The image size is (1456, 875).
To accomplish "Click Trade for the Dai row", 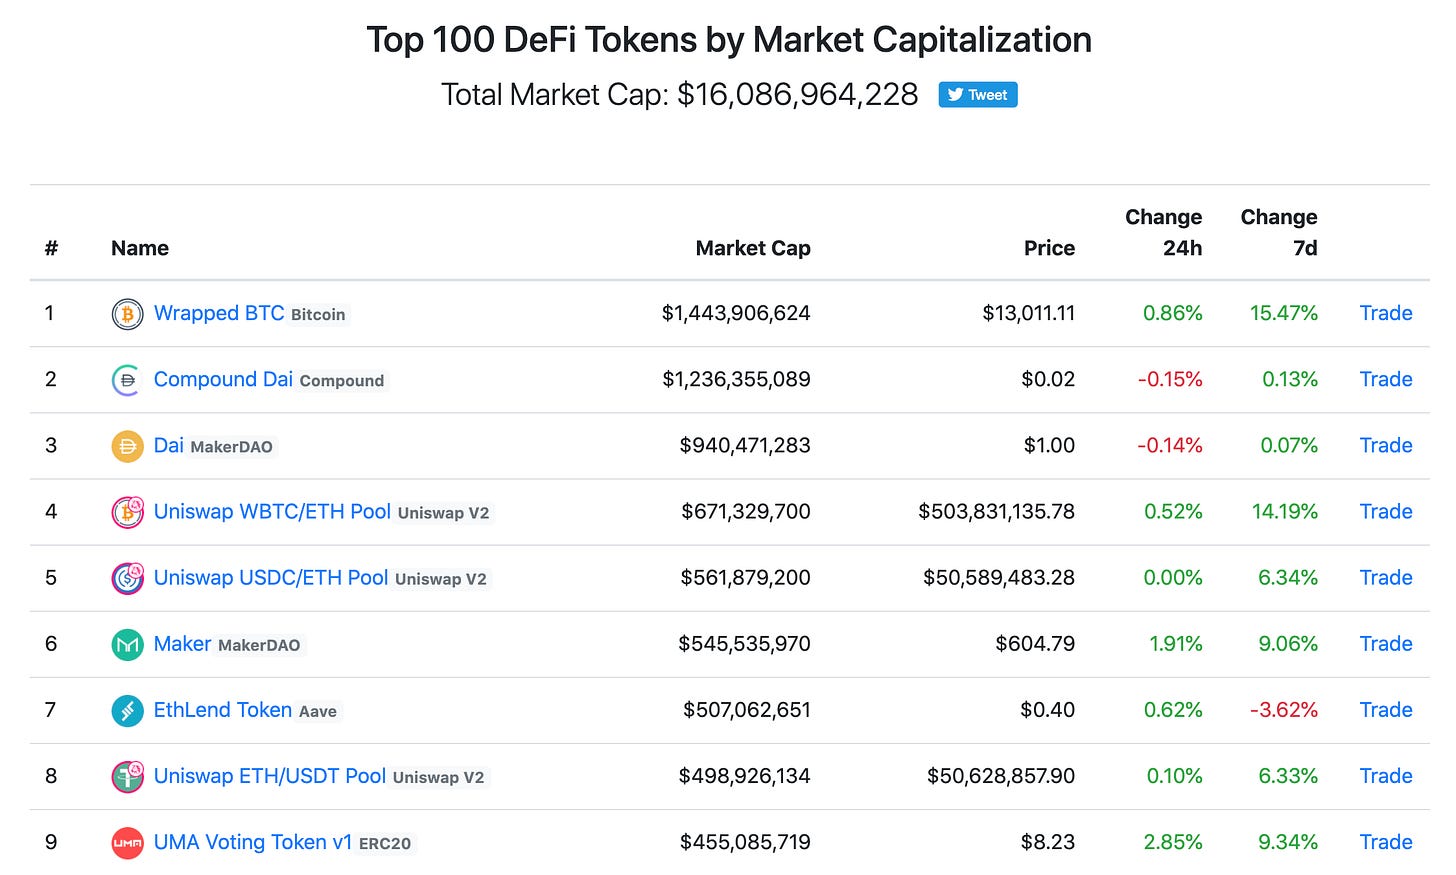I will point(1385,446).
